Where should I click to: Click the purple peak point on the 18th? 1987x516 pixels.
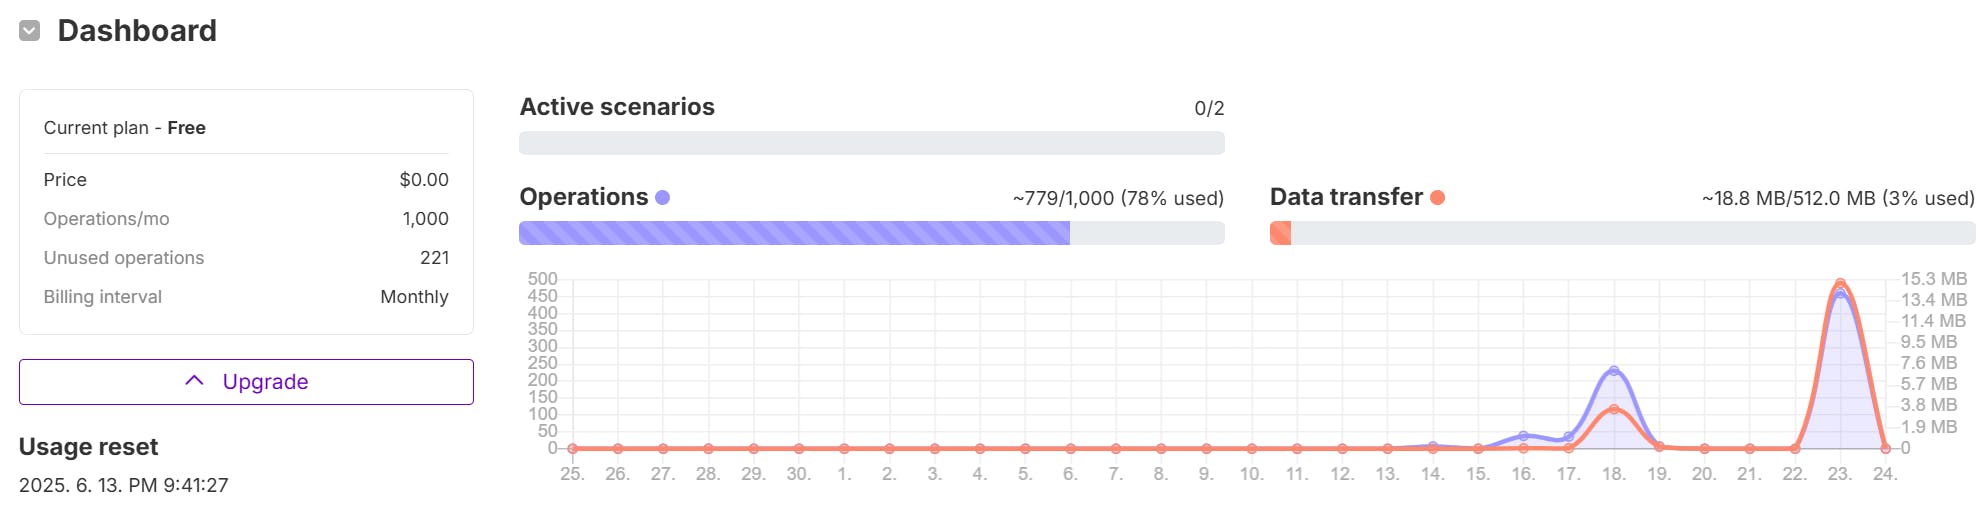[1613, 371]
